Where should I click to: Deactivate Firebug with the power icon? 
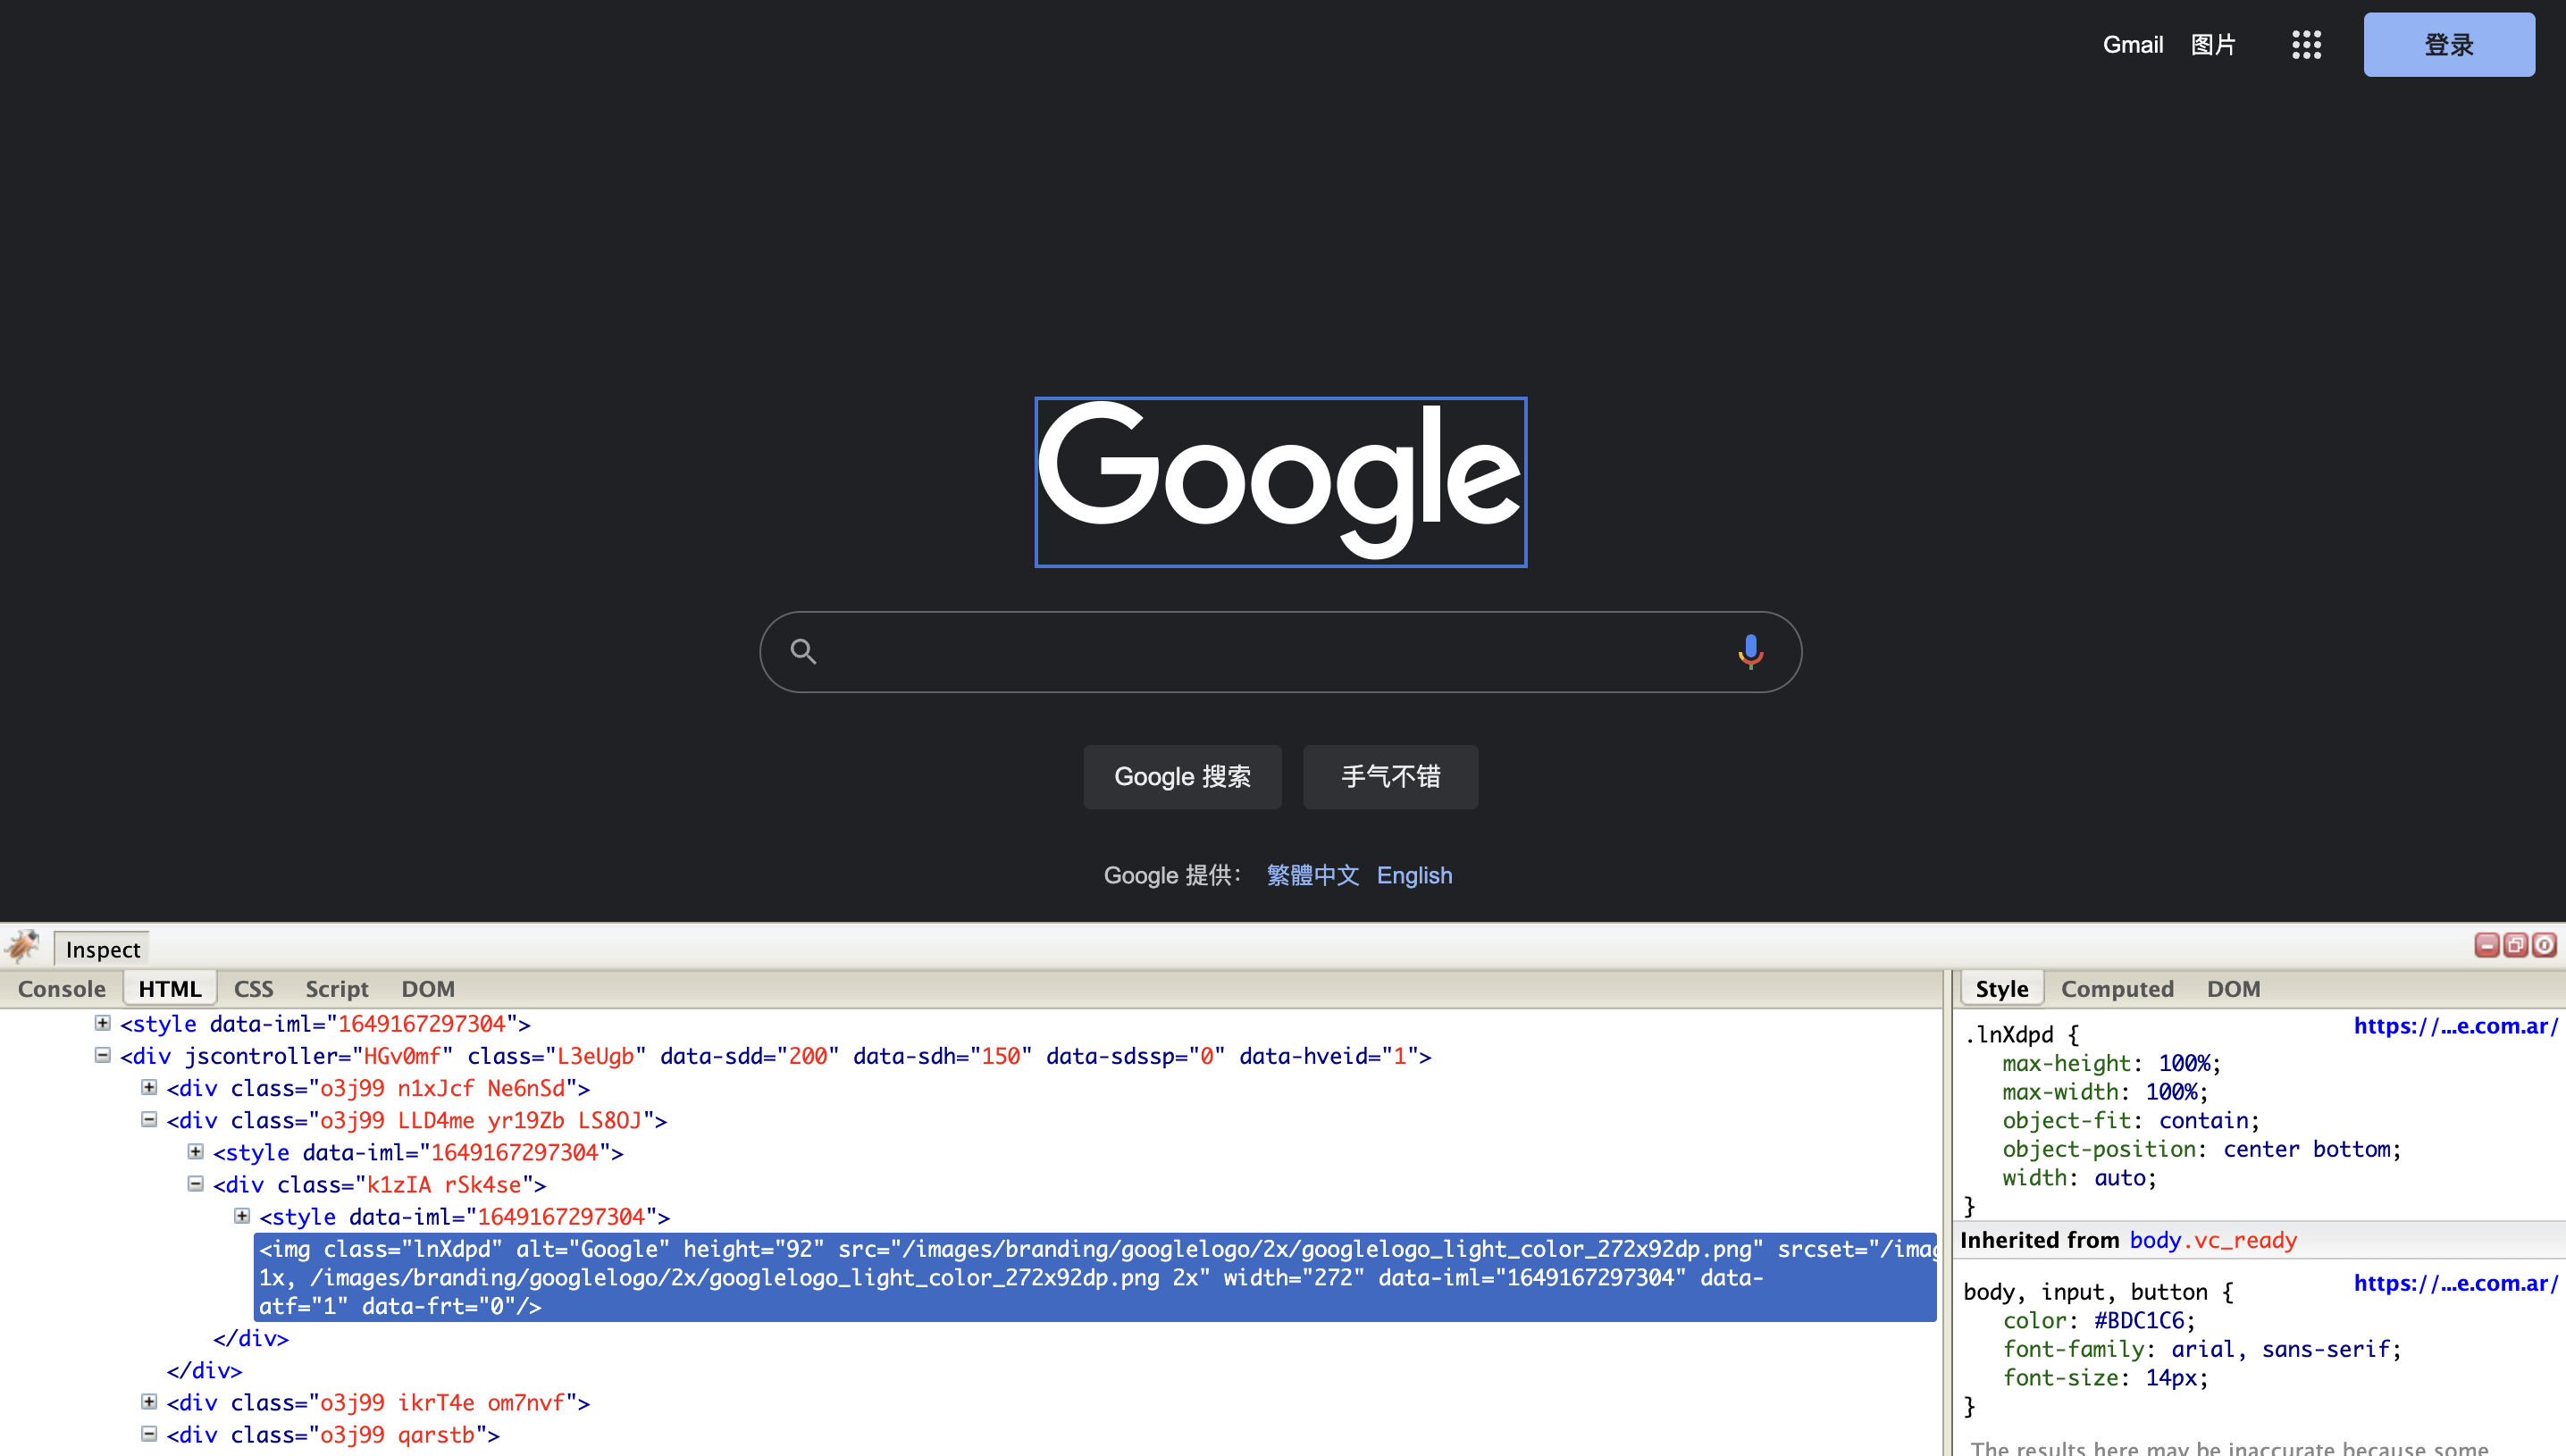[x=2544, y=945]
